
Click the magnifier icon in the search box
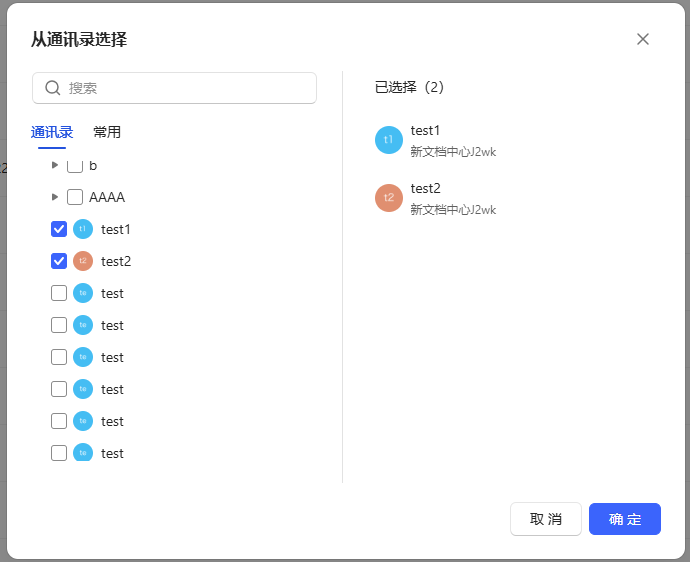tap(53, 88)
